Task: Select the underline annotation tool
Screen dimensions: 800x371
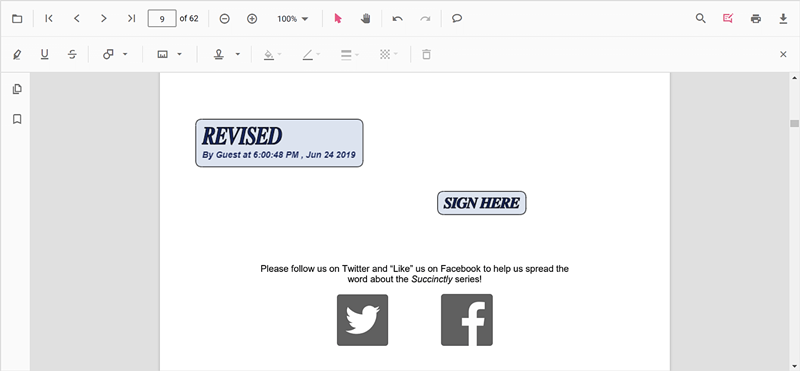Action: [x=45, y=54]
